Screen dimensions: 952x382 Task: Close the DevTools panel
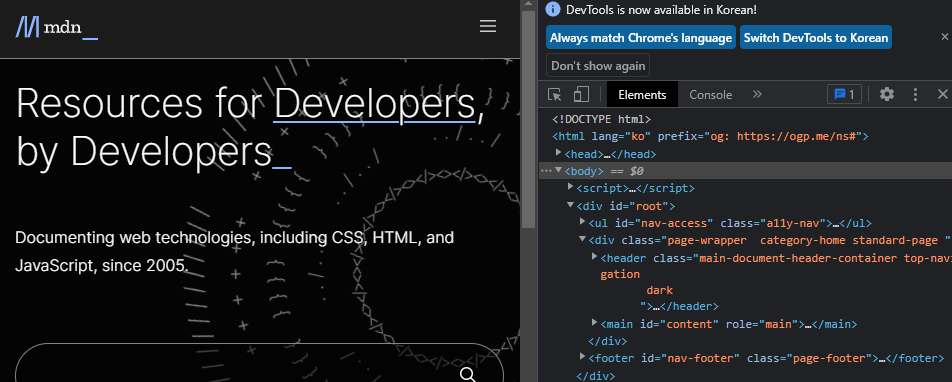942,94
